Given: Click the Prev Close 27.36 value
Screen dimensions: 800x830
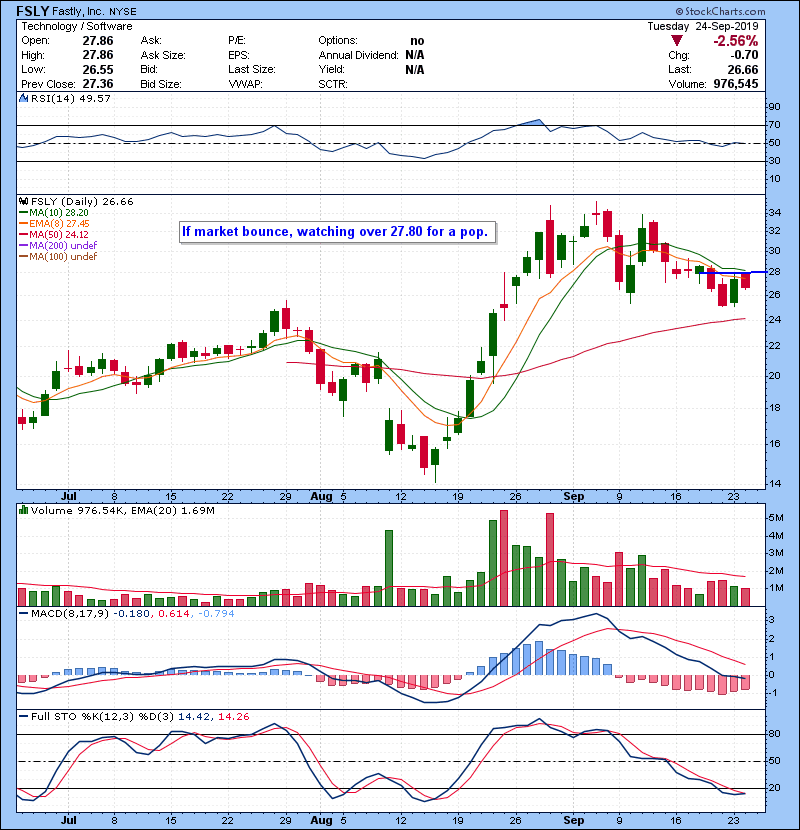Looking at the screenshot, I should click(x=98, y=84).
